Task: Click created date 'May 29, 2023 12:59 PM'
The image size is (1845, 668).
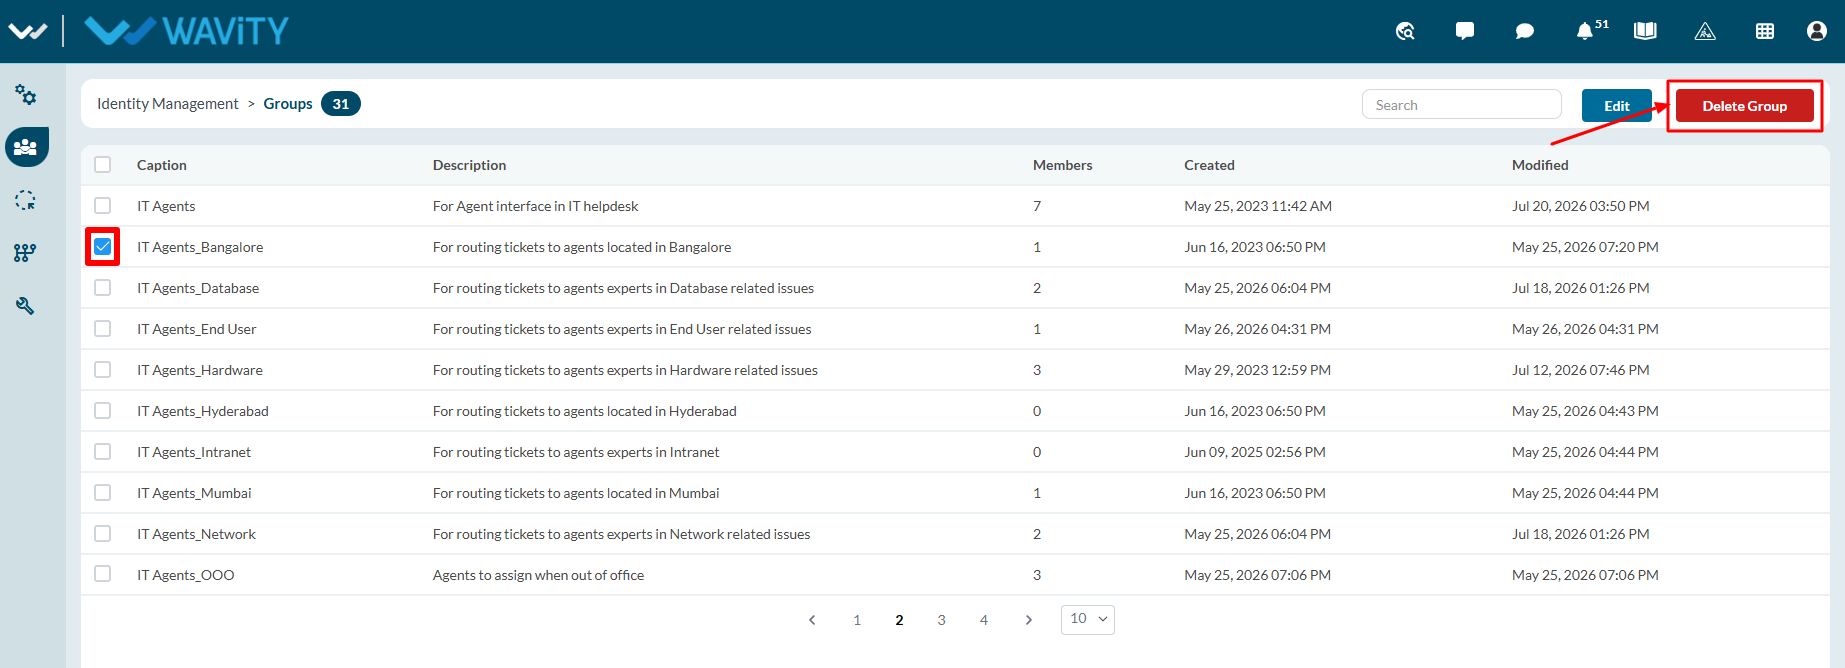Action: click(1257, 370)
